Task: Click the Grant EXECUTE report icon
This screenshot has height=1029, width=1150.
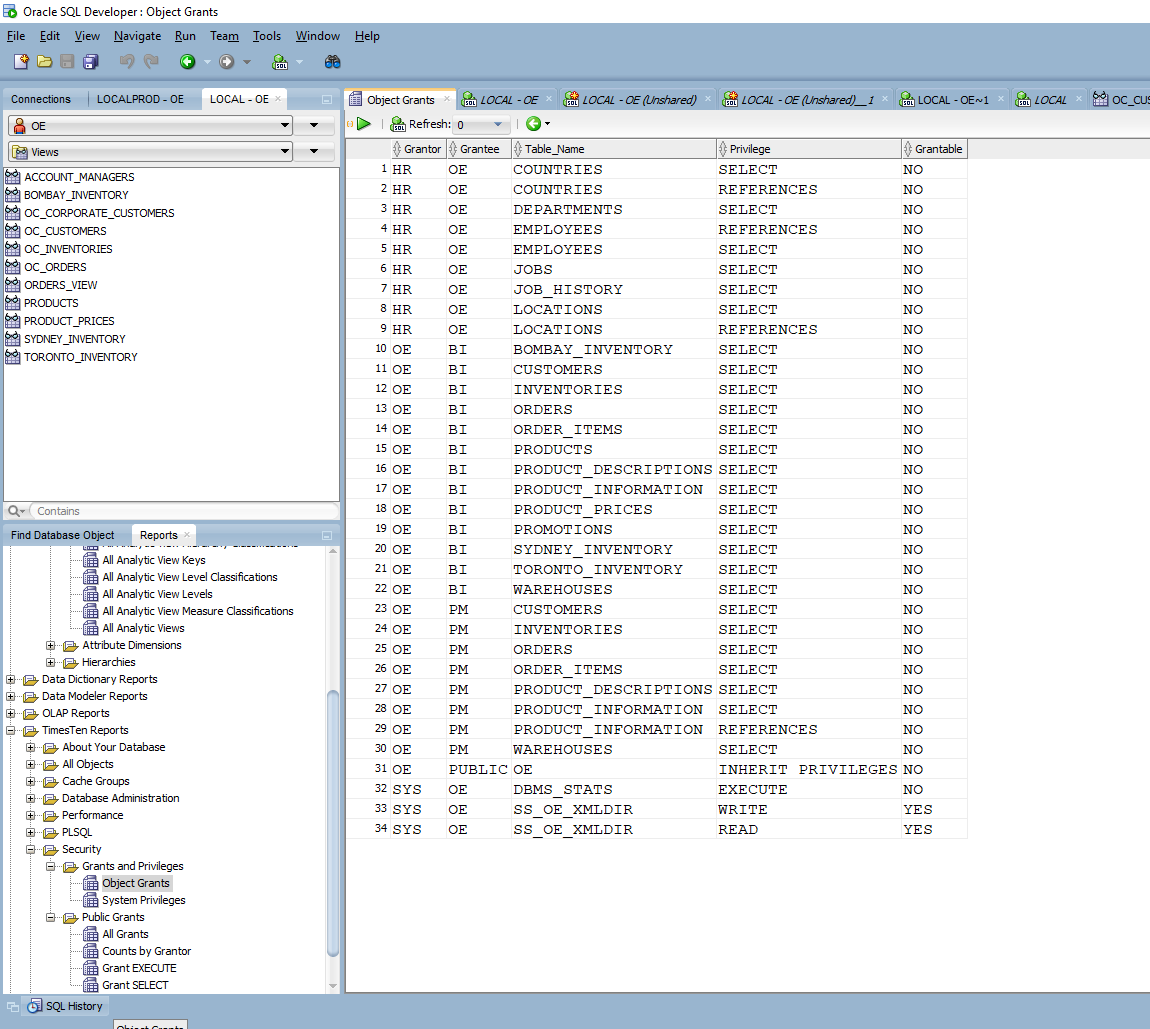Action: pos(90,968)
